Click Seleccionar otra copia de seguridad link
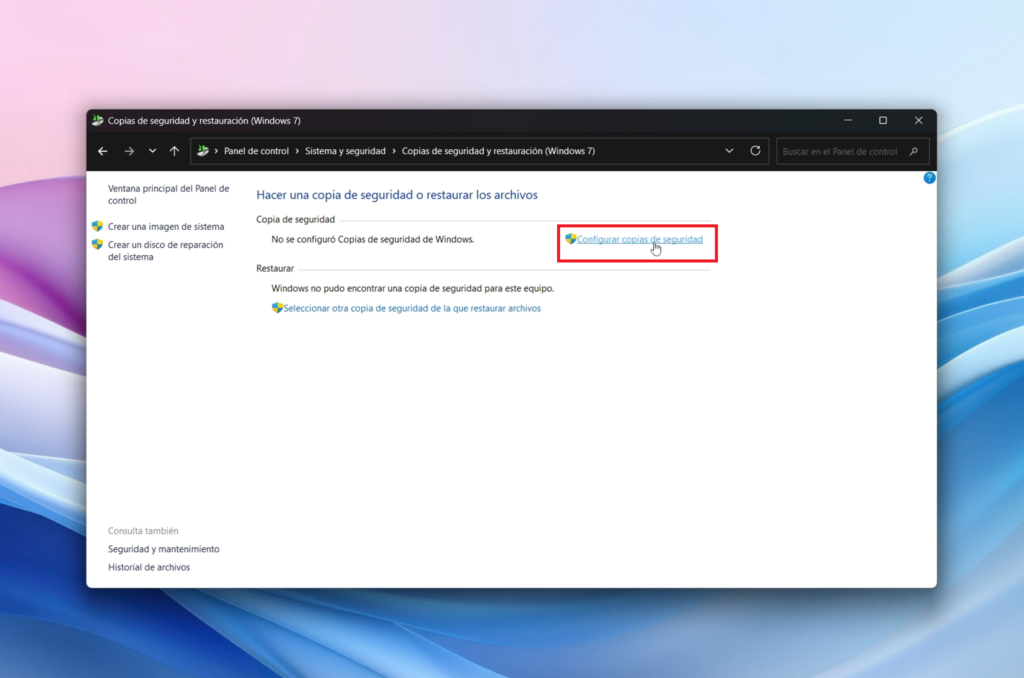1024x678 pixels. pos(410,308)
